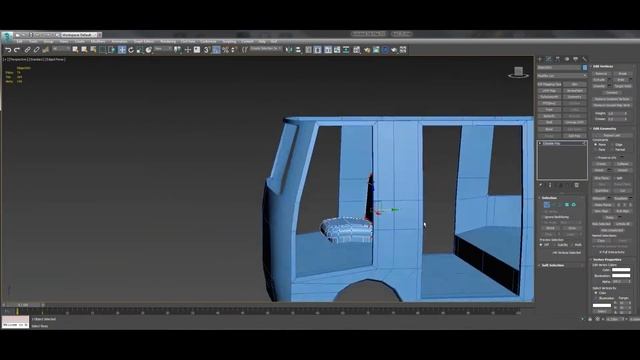Screen dimensions: 640x360
Task: Open the Tools menu
Action: 33,41
